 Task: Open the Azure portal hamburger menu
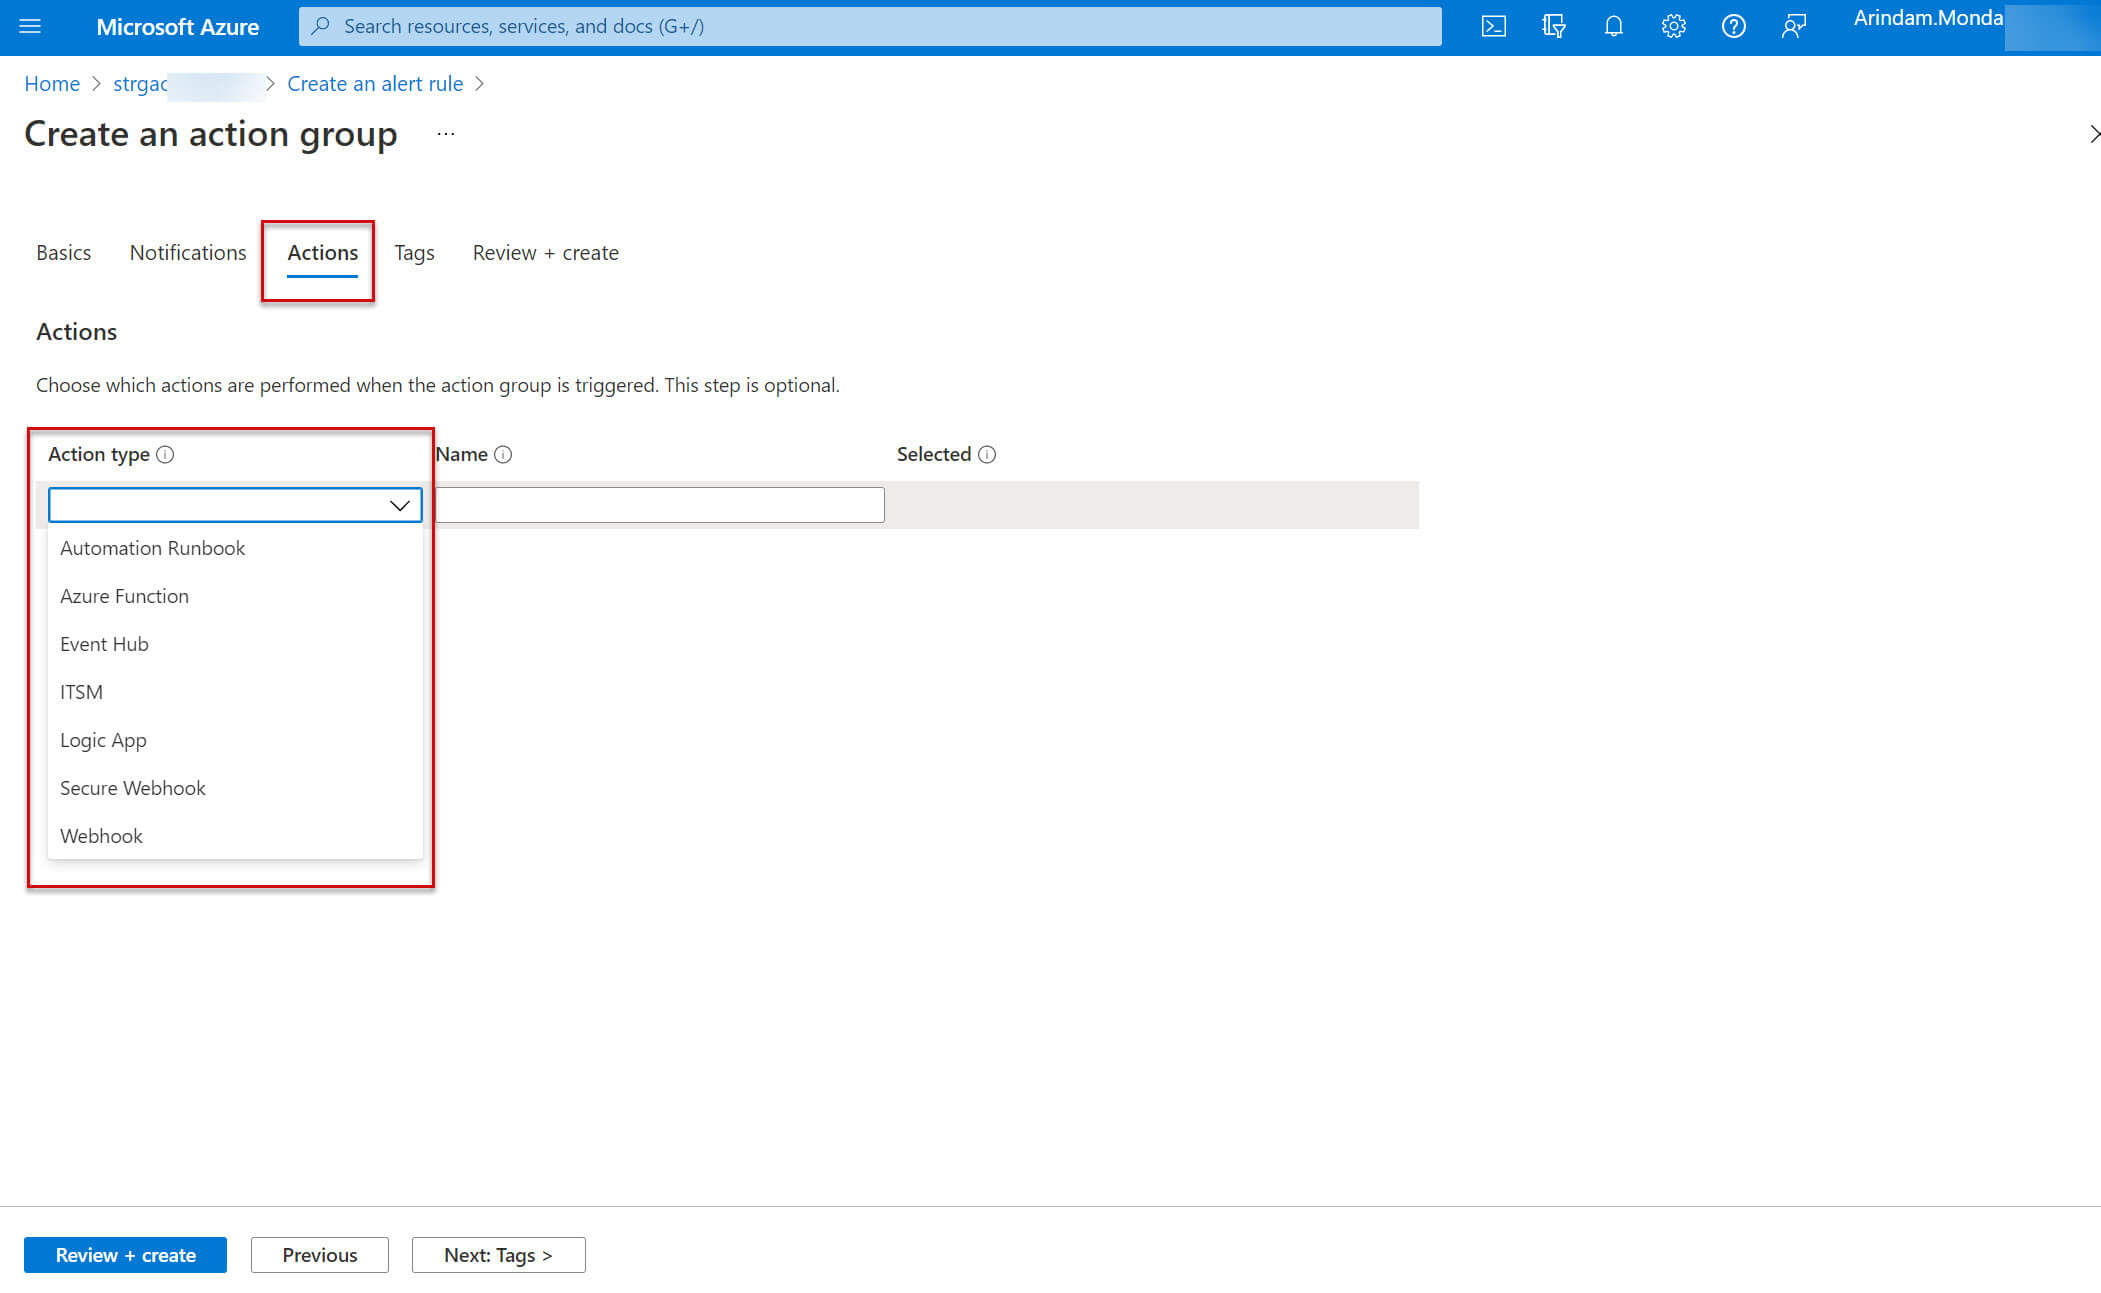click(30, 26)
